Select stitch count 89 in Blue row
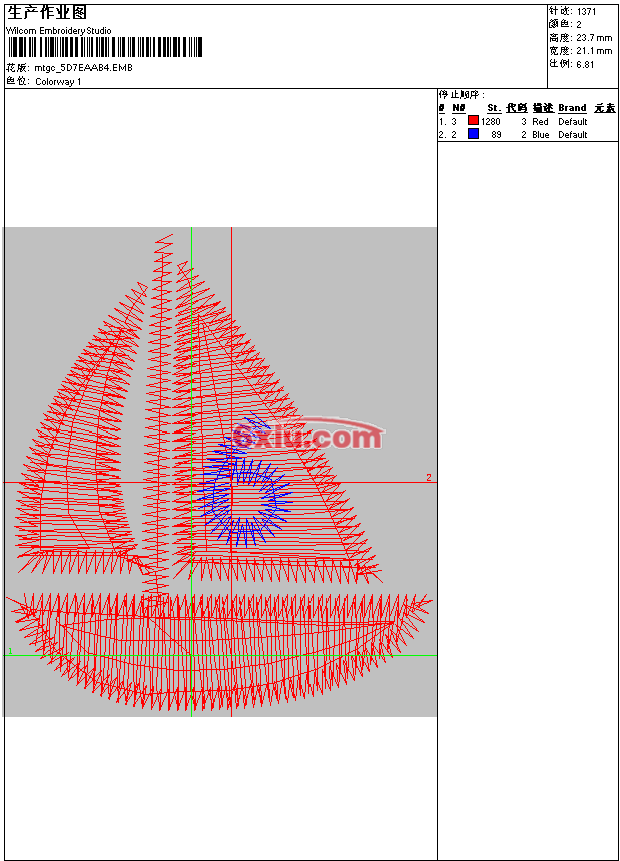 click(496, 135)
